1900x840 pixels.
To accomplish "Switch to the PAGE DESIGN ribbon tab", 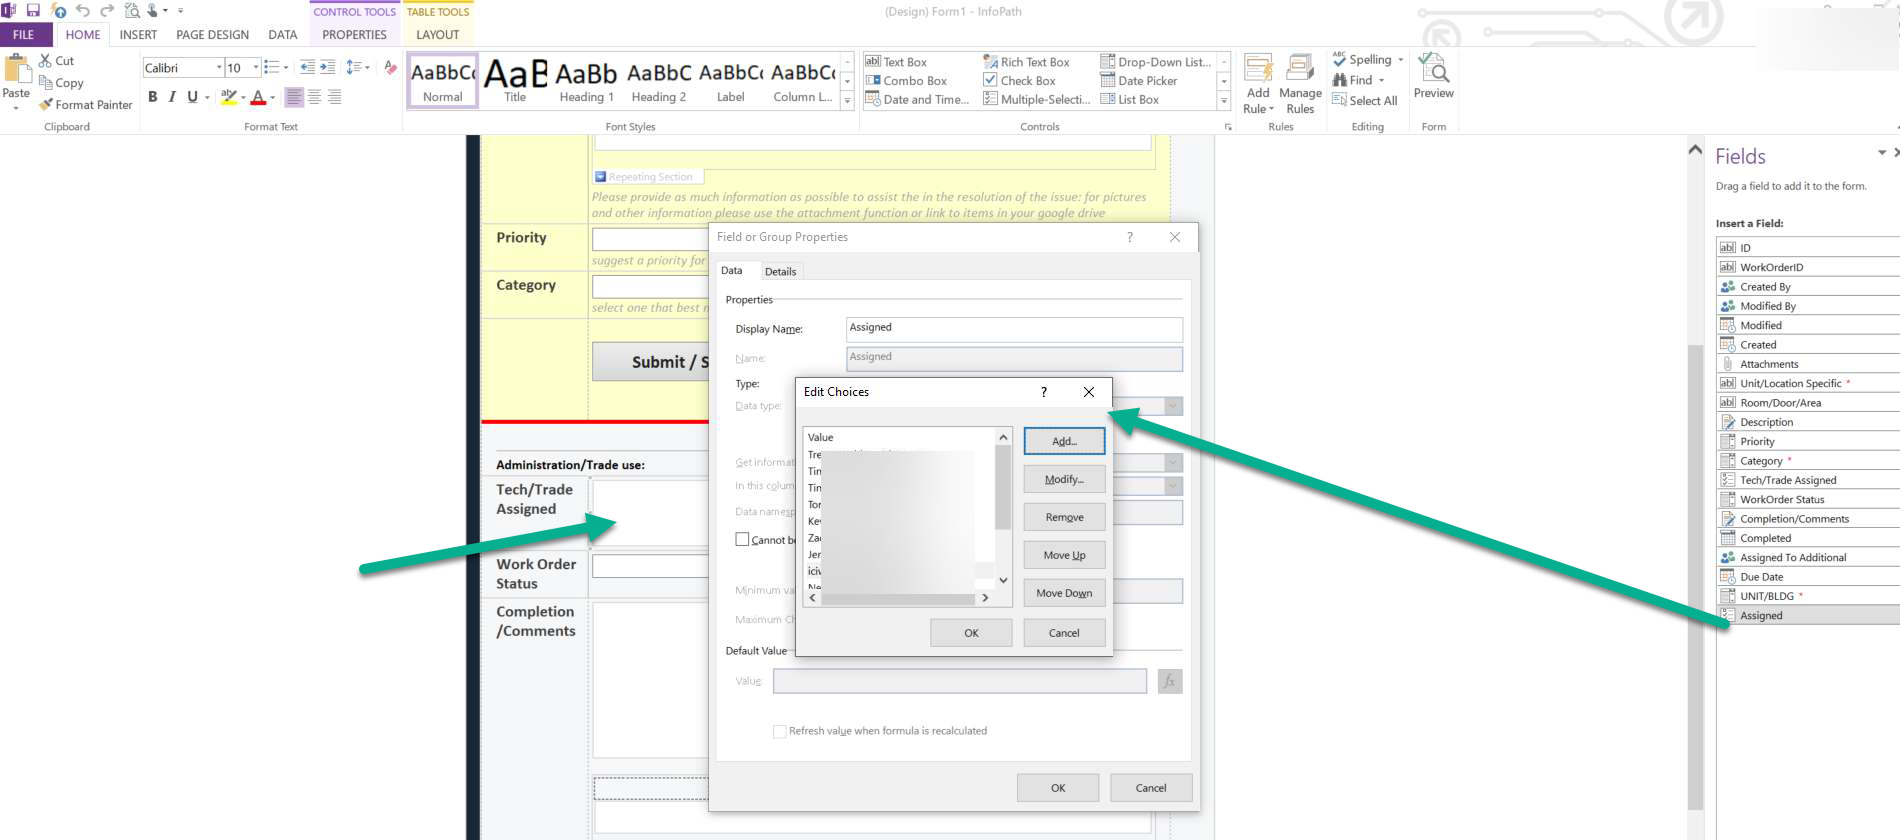I will point(213,35).
